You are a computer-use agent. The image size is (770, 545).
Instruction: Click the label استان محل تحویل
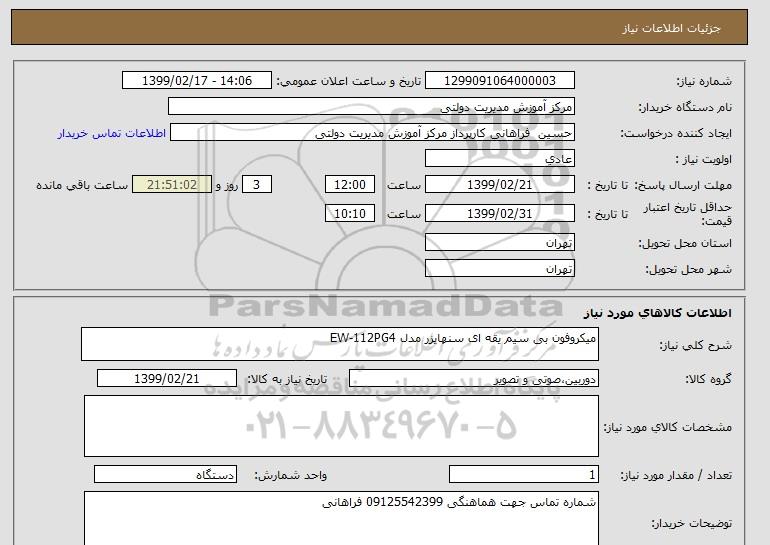(685, 243)
